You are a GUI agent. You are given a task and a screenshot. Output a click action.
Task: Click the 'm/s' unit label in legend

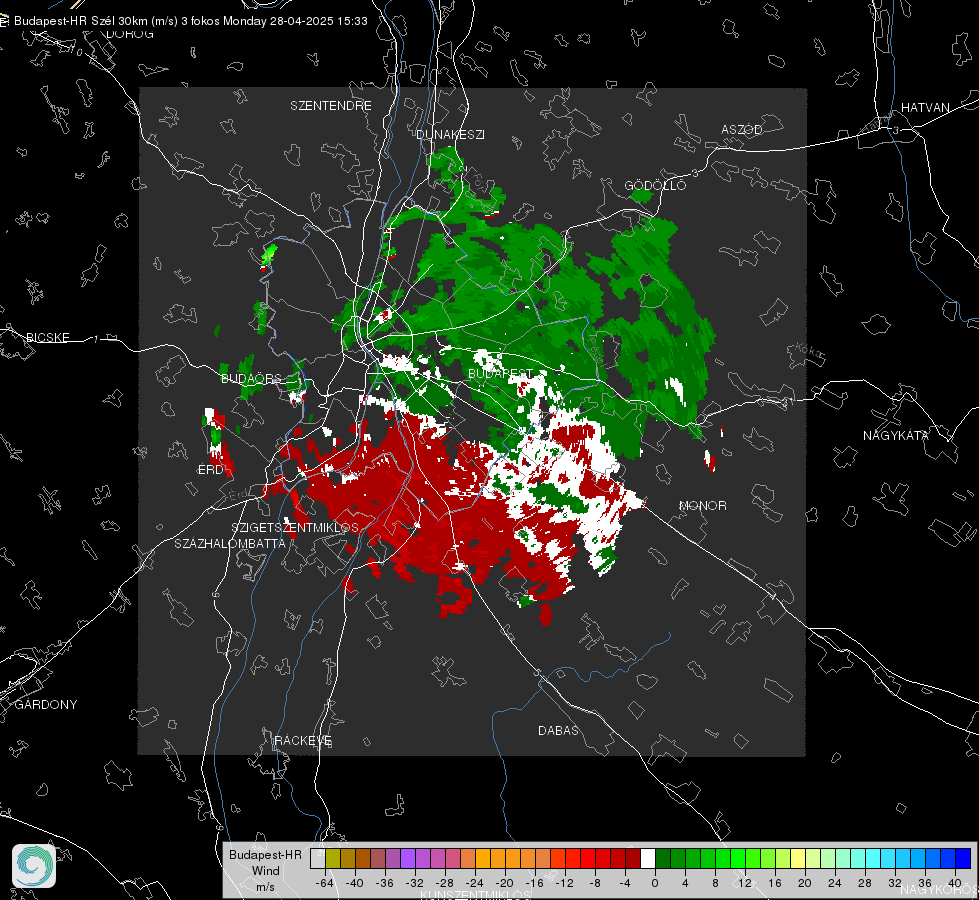coord(265,886)
